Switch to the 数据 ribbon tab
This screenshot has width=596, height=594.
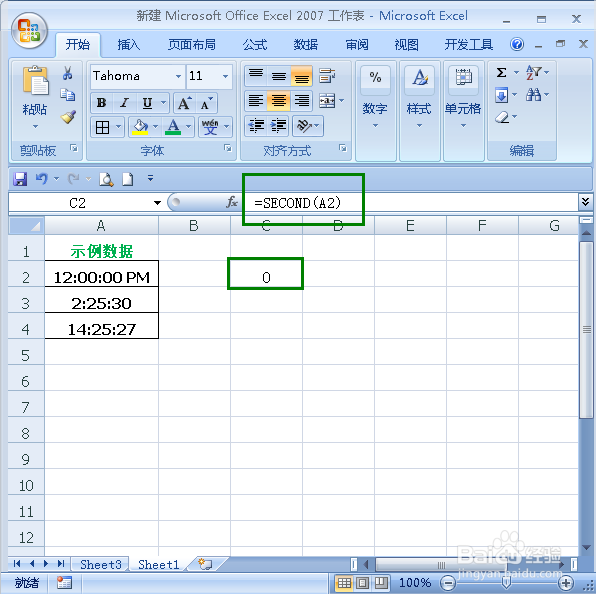(x=306, y=45)
